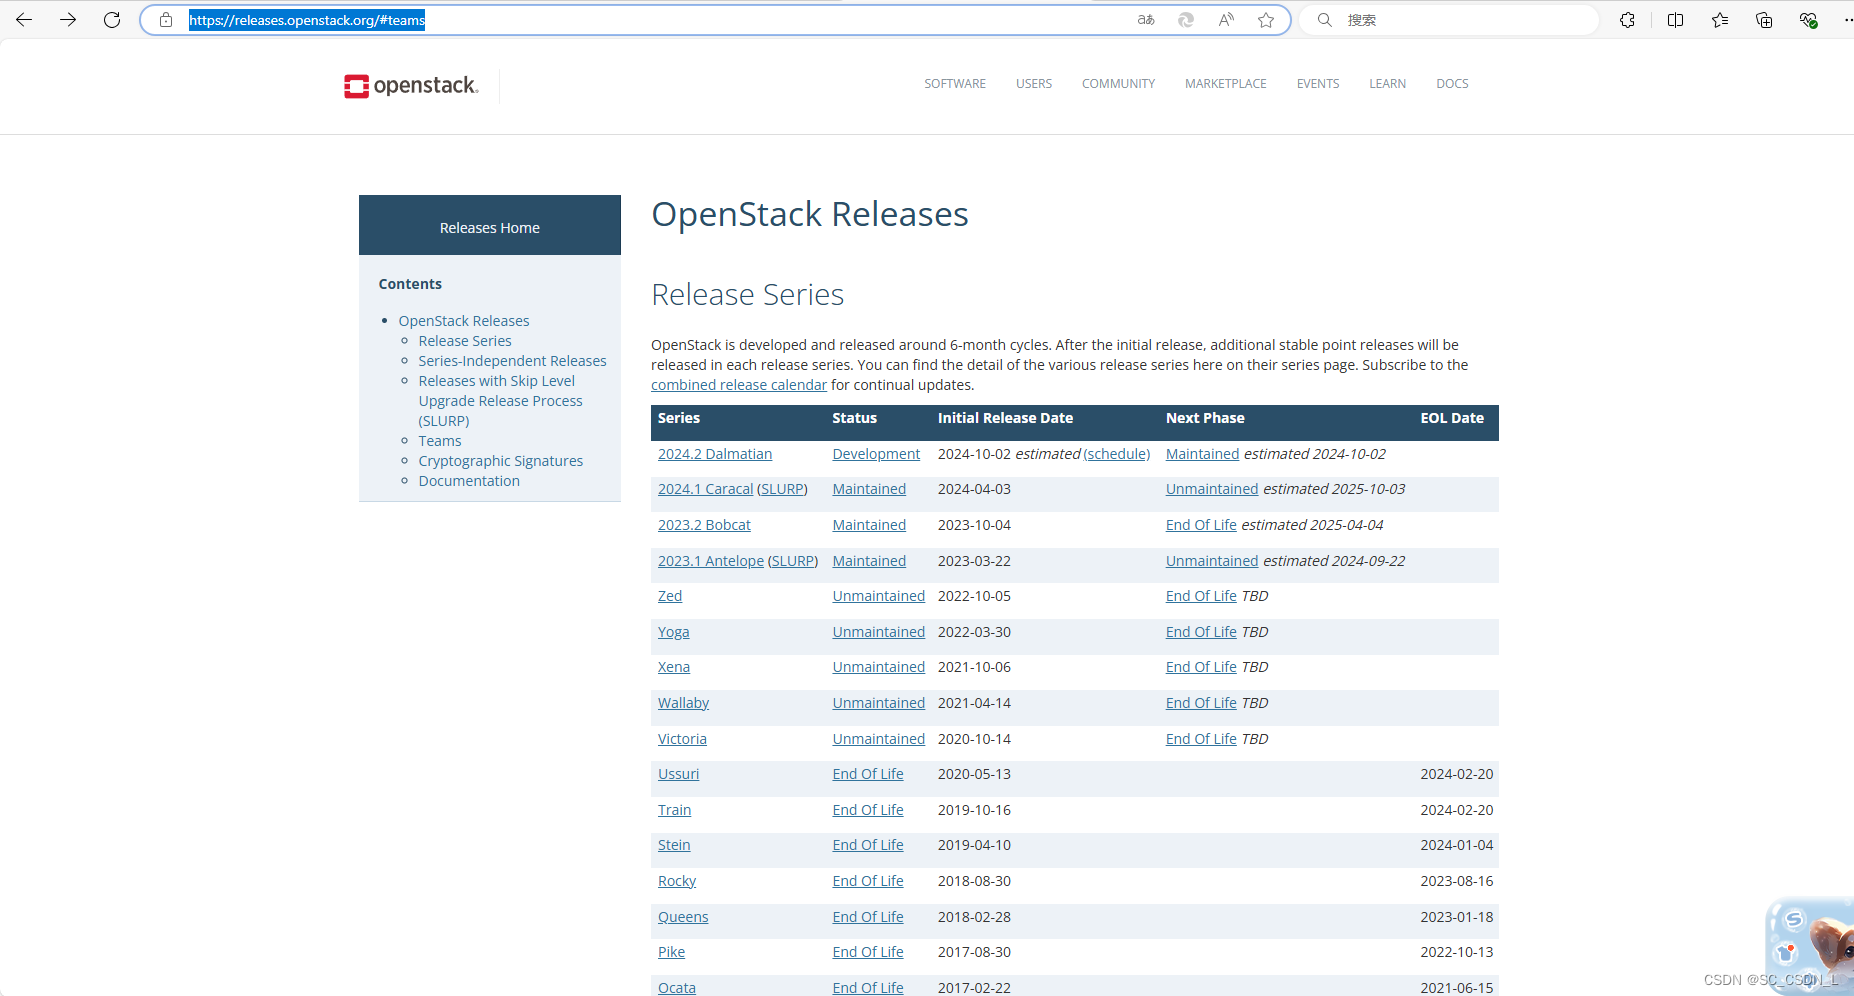Viewport: 1854px width, 996px height.
Task: Select Stein EOL date 2024-01-04
Action: pyautogui.click(x=1457, y=845)
